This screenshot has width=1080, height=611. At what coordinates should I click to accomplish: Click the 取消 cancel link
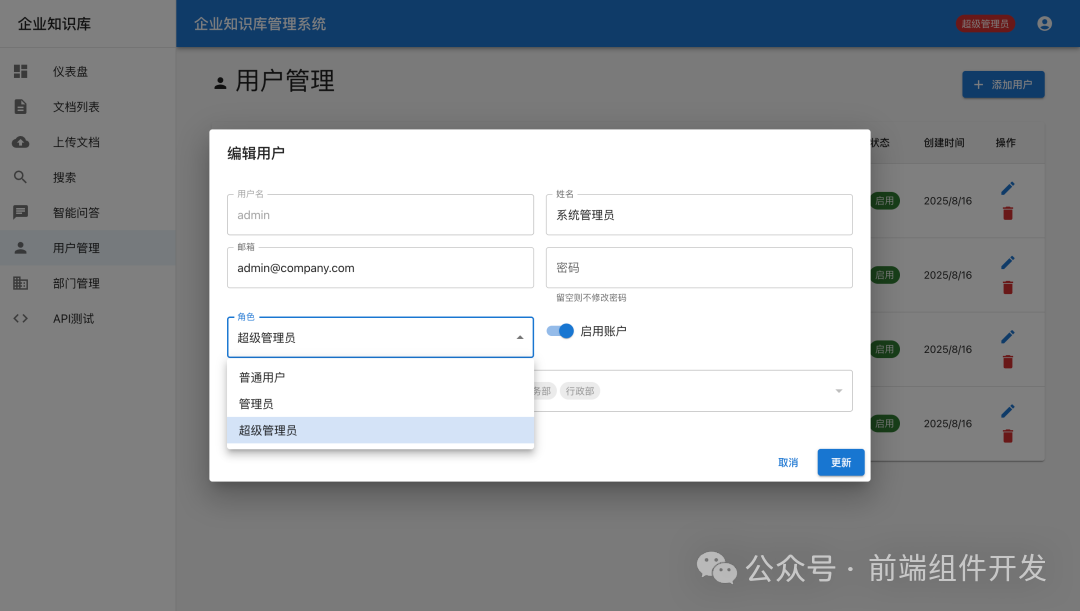click(787, 462)
